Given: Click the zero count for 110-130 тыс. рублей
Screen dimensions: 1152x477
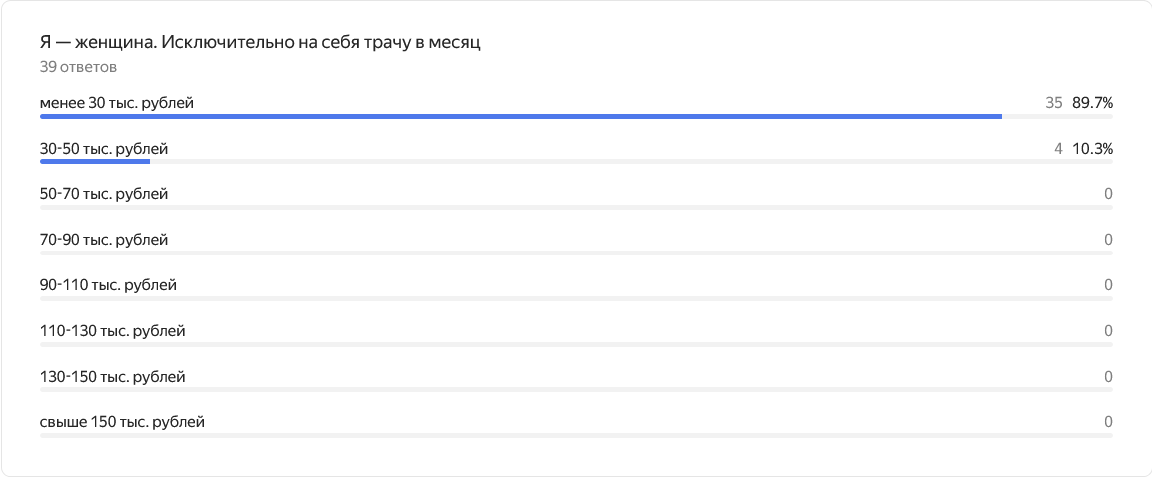Looking at the screenshot, I should (x=1109, y=331).
